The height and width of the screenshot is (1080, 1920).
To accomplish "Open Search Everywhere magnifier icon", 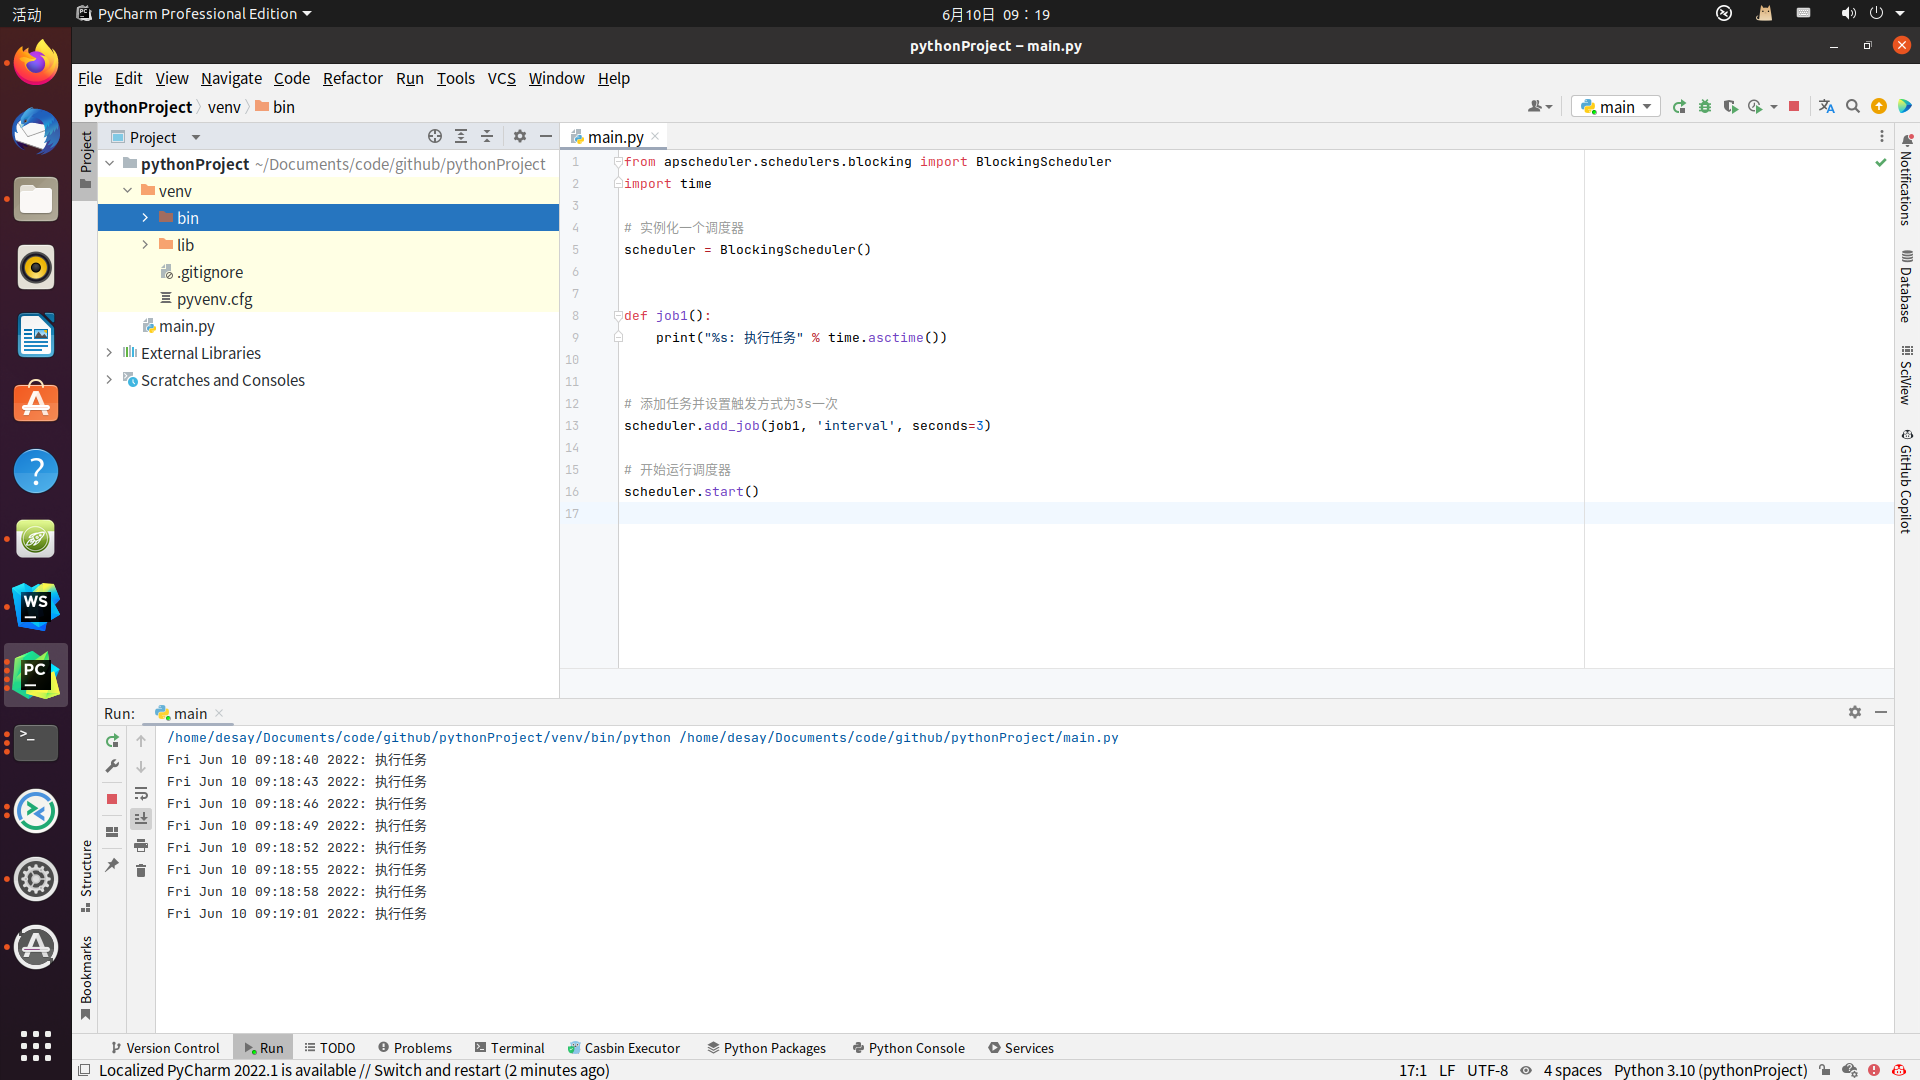I will (x=1853, y=107).
